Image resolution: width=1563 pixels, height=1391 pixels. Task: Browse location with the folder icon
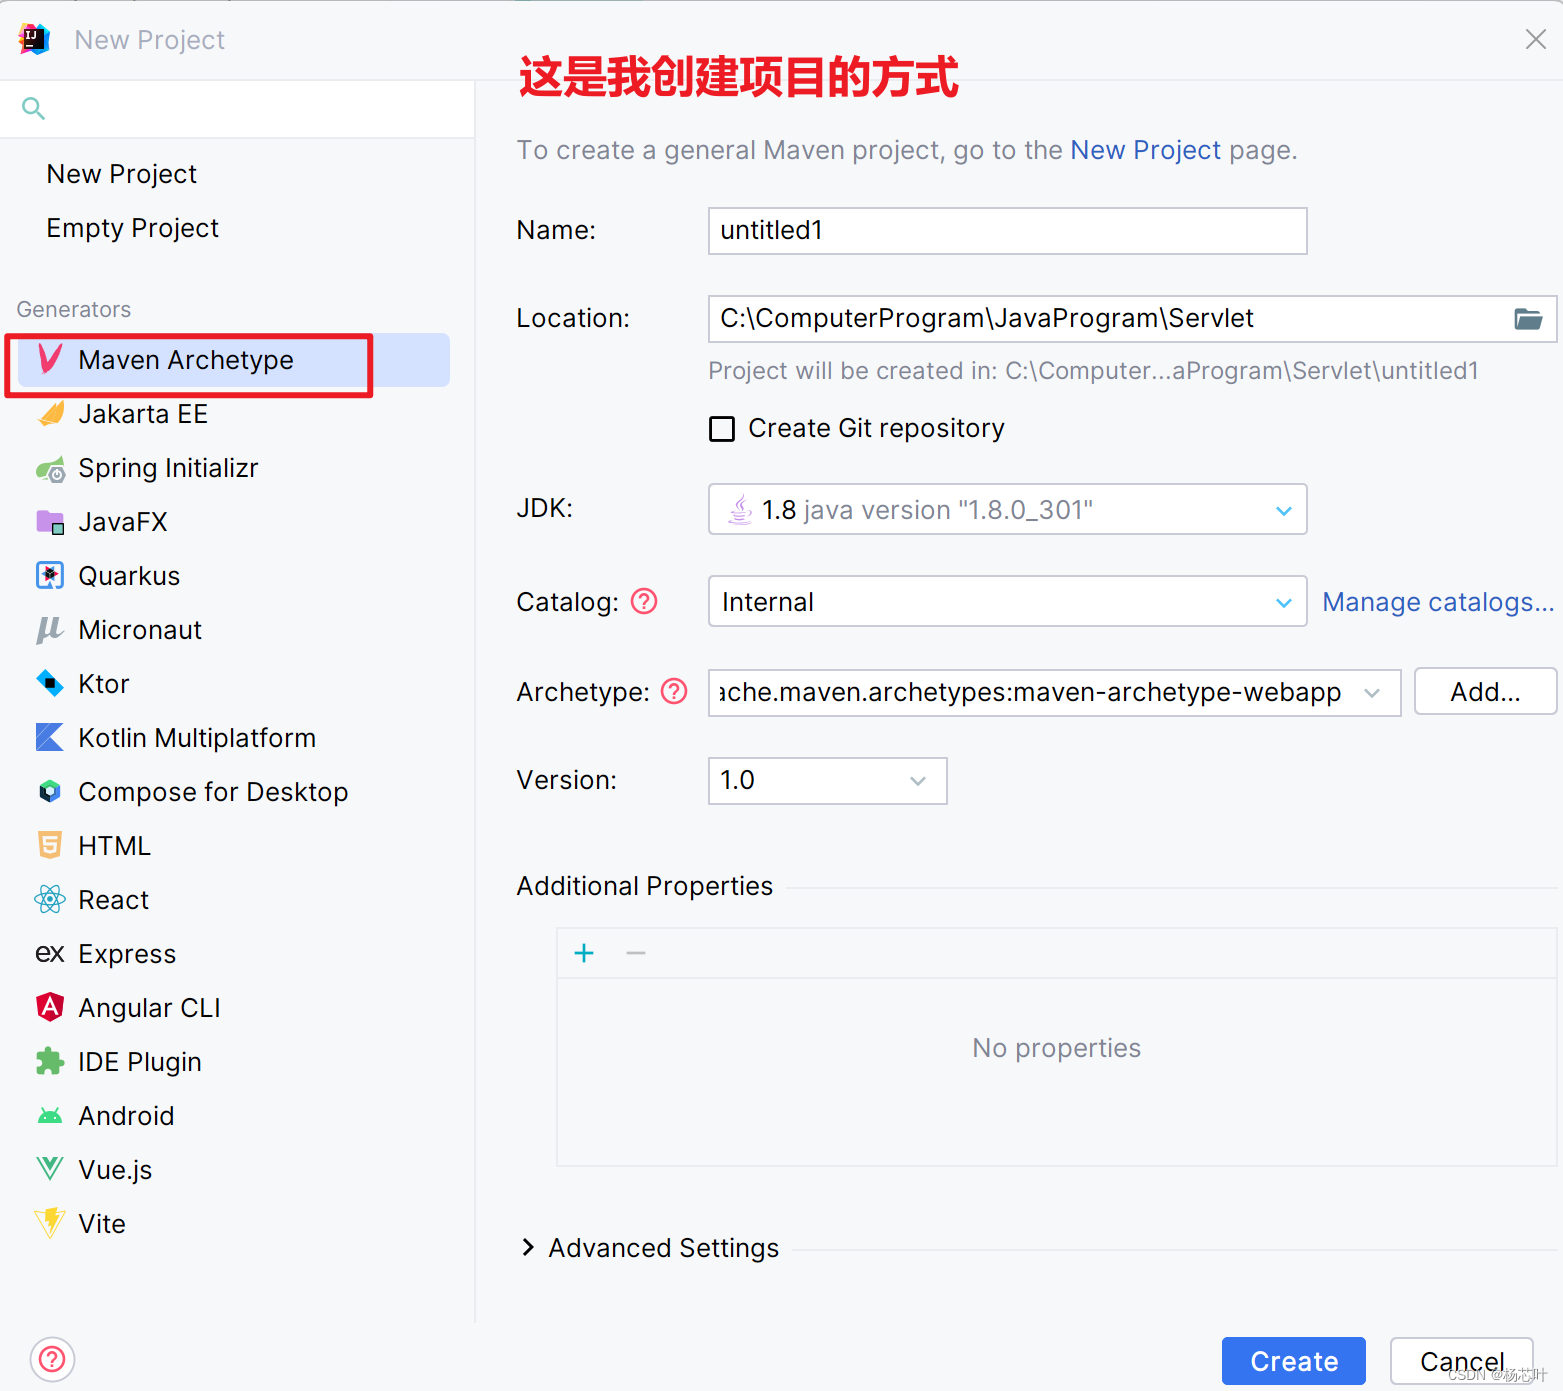tap(1528, 319)
